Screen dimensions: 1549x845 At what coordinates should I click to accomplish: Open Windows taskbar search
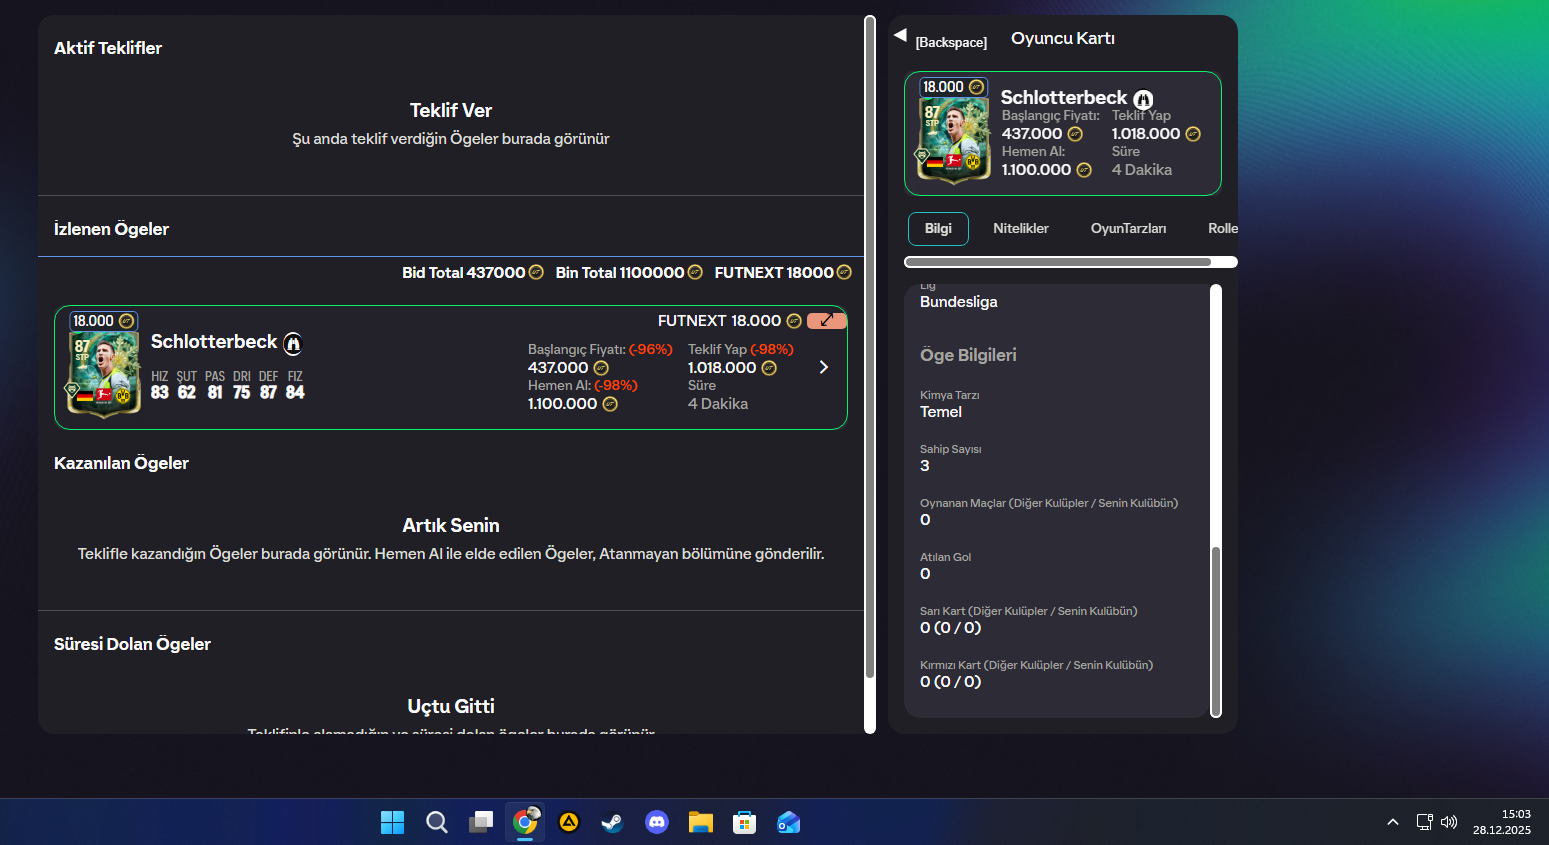point(437,822)
